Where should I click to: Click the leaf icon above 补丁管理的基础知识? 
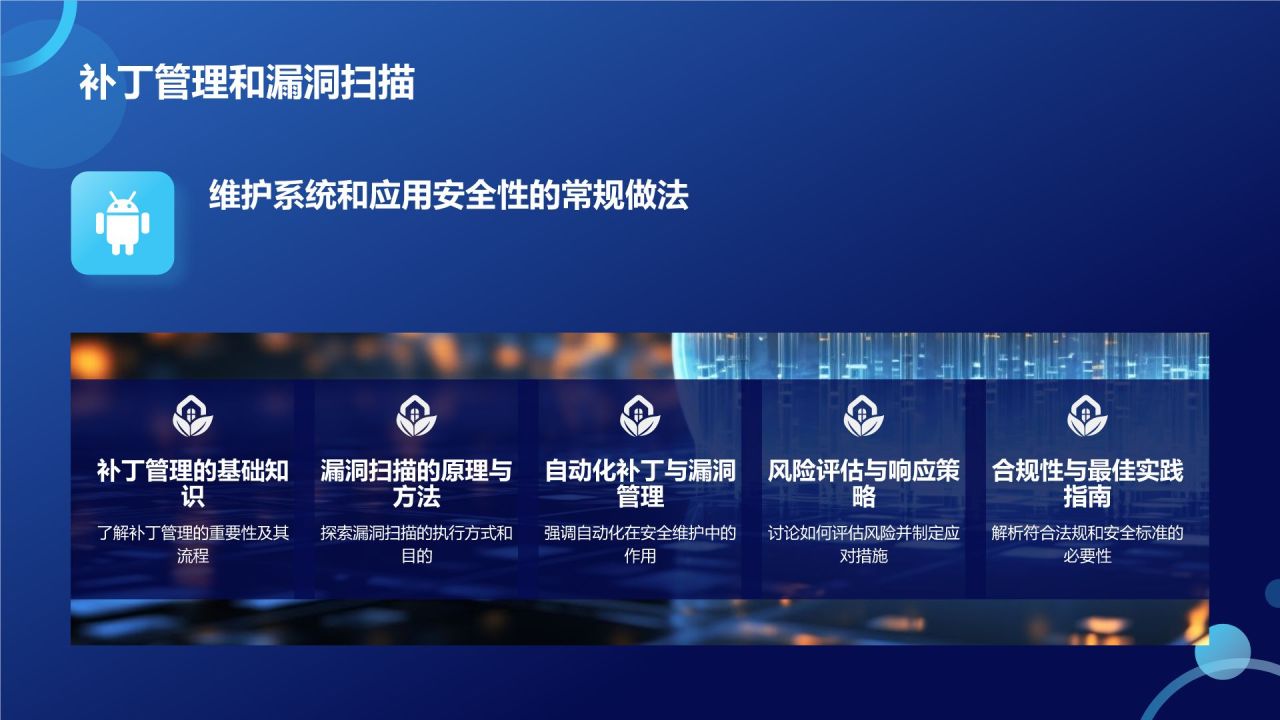pos(193,416)
